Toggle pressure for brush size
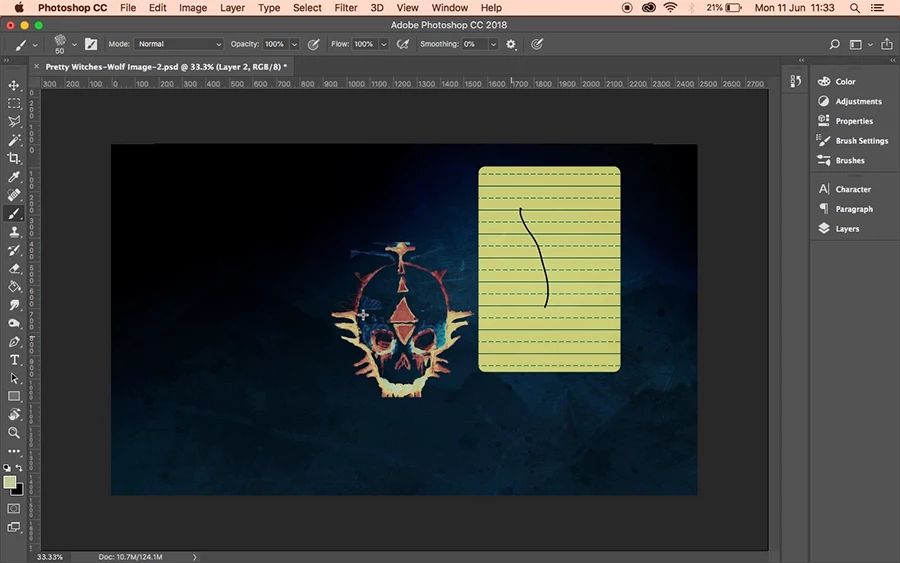This screenshot has width=900, height=563. [x=537, y=44]
